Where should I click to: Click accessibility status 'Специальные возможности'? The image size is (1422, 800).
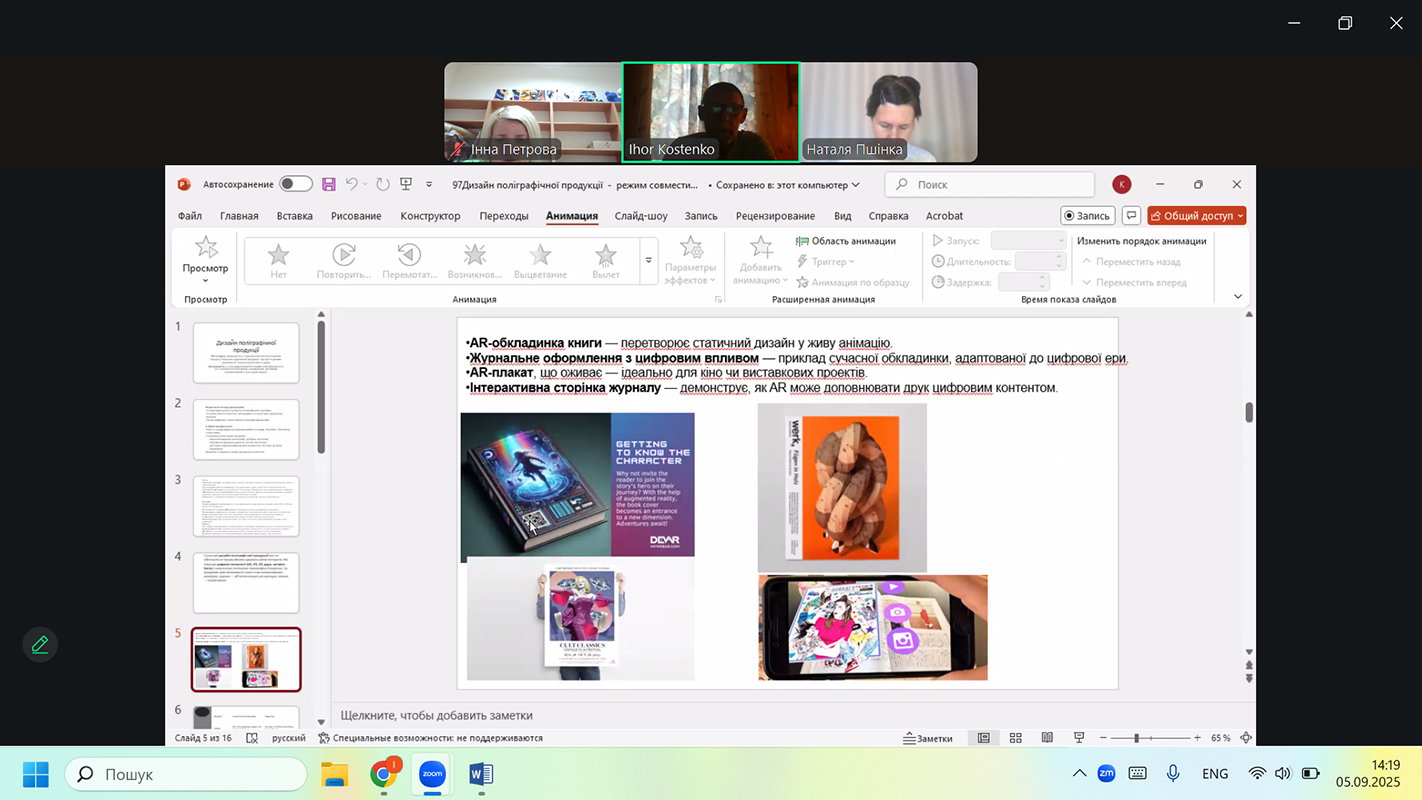(x=430, y=738)
